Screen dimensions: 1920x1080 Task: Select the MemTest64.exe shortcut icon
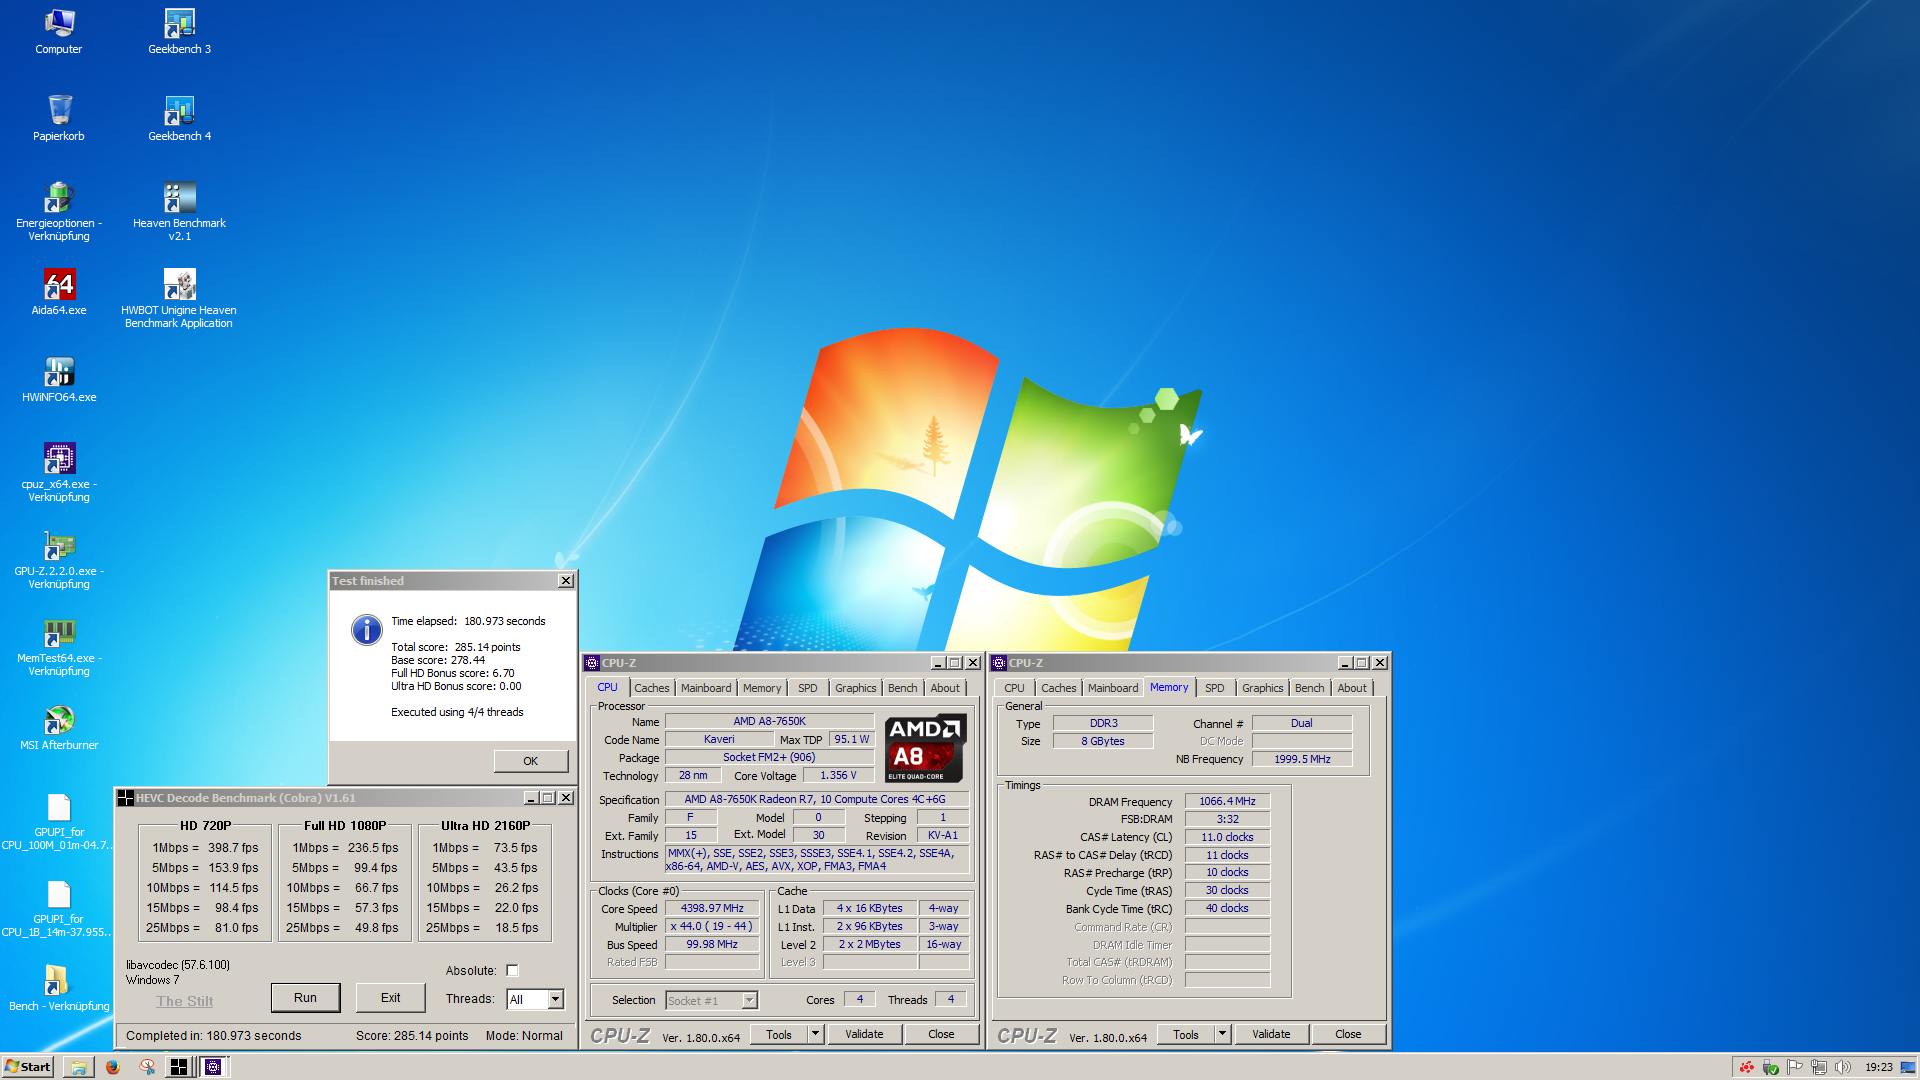coord(59,646)
